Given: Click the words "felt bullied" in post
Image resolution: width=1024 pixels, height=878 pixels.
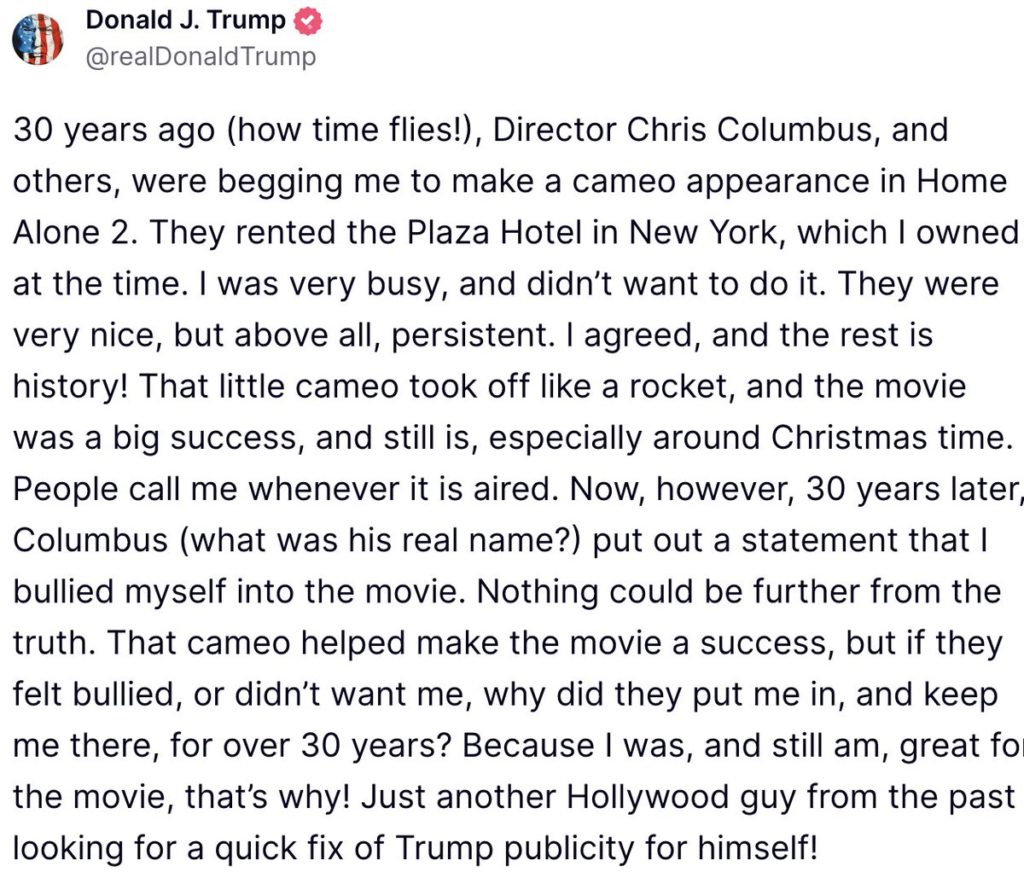Looking at the screenshot, I should (97, 693).
